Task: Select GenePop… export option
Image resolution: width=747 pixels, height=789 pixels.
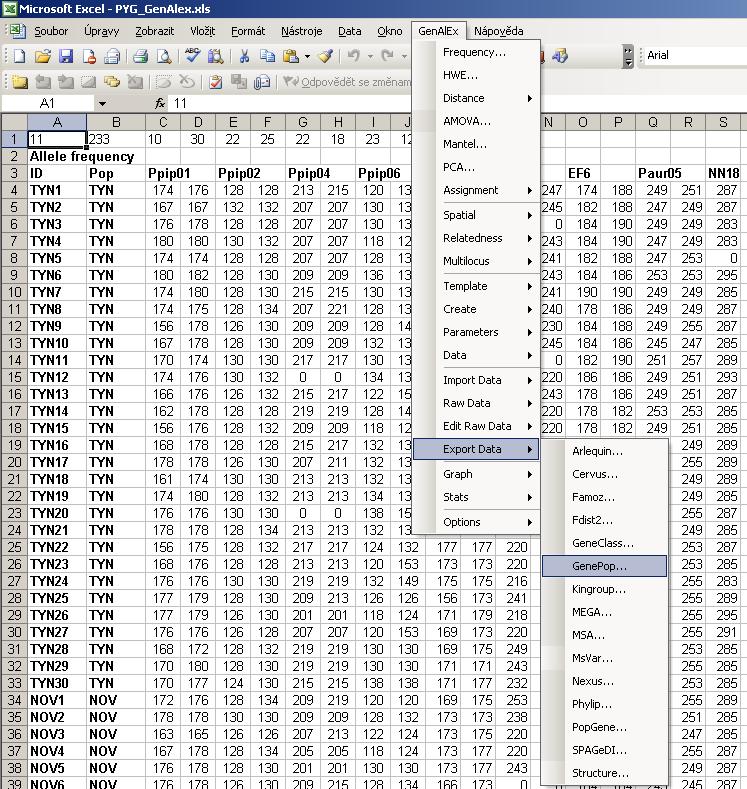Action: [604, 566]
